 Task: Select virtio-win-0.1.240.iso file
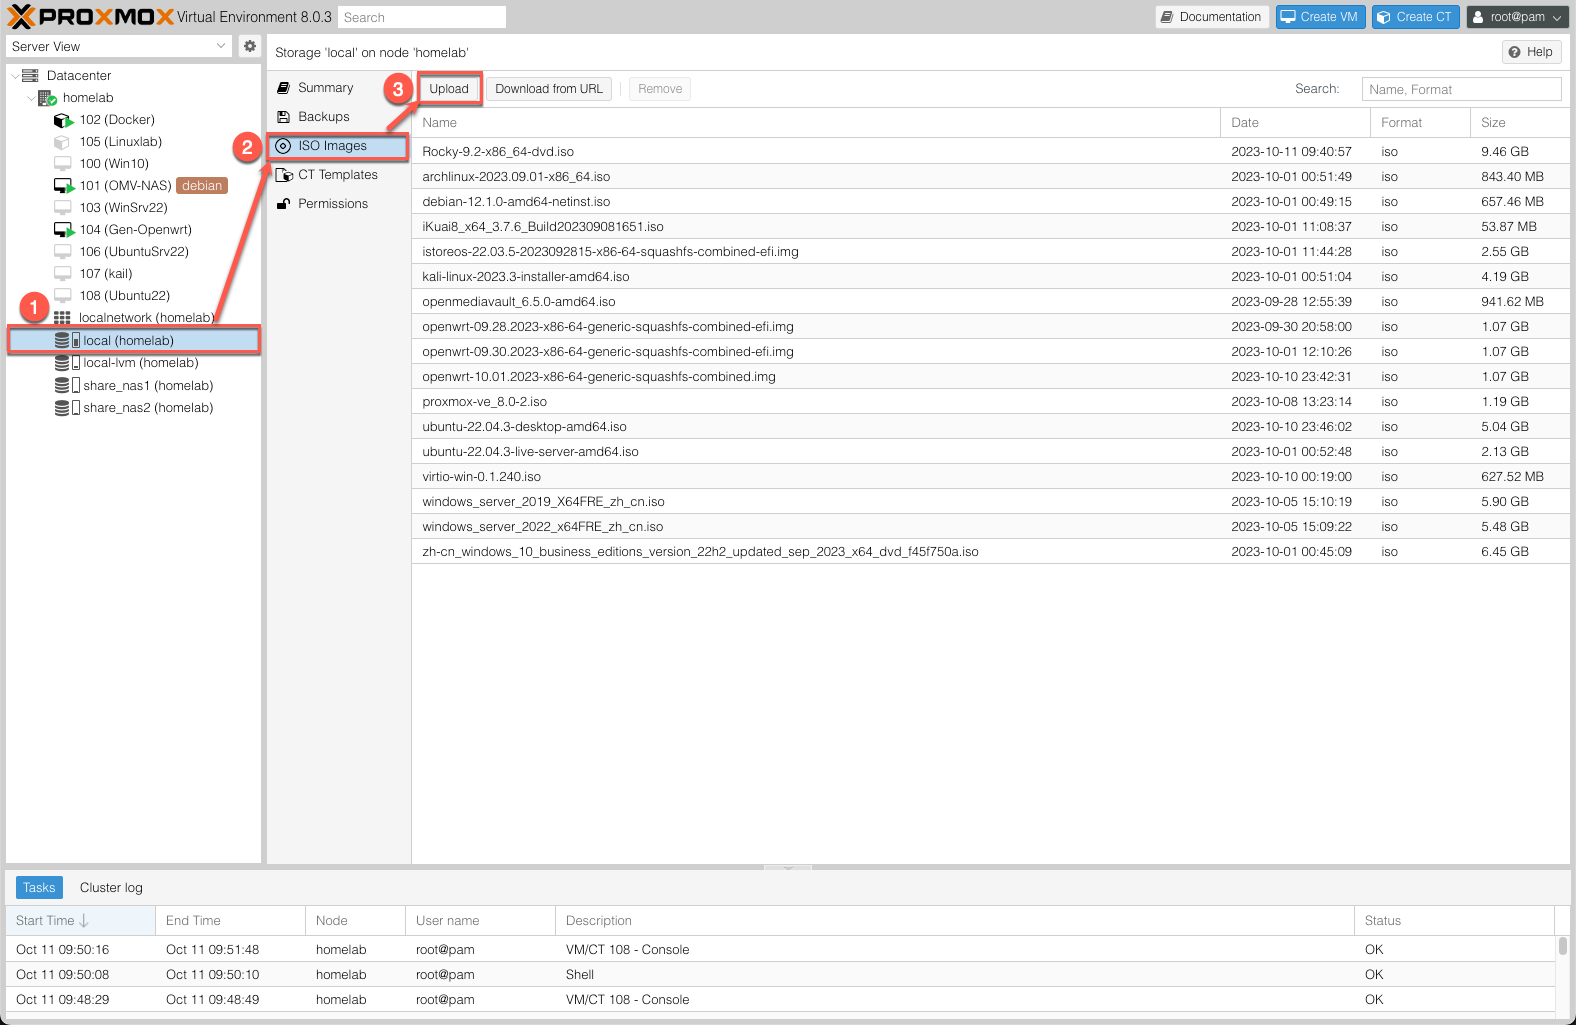990,477
